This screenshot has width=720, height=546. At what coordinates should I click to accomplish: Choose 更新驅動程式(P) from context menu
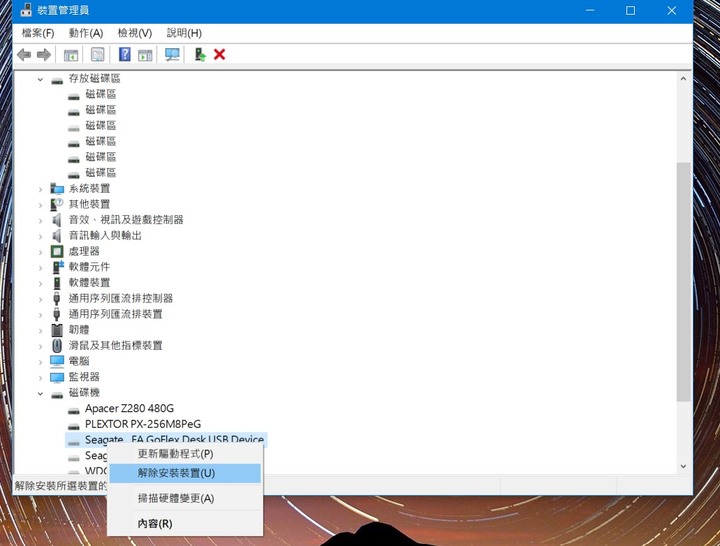[x=185, y=454]
